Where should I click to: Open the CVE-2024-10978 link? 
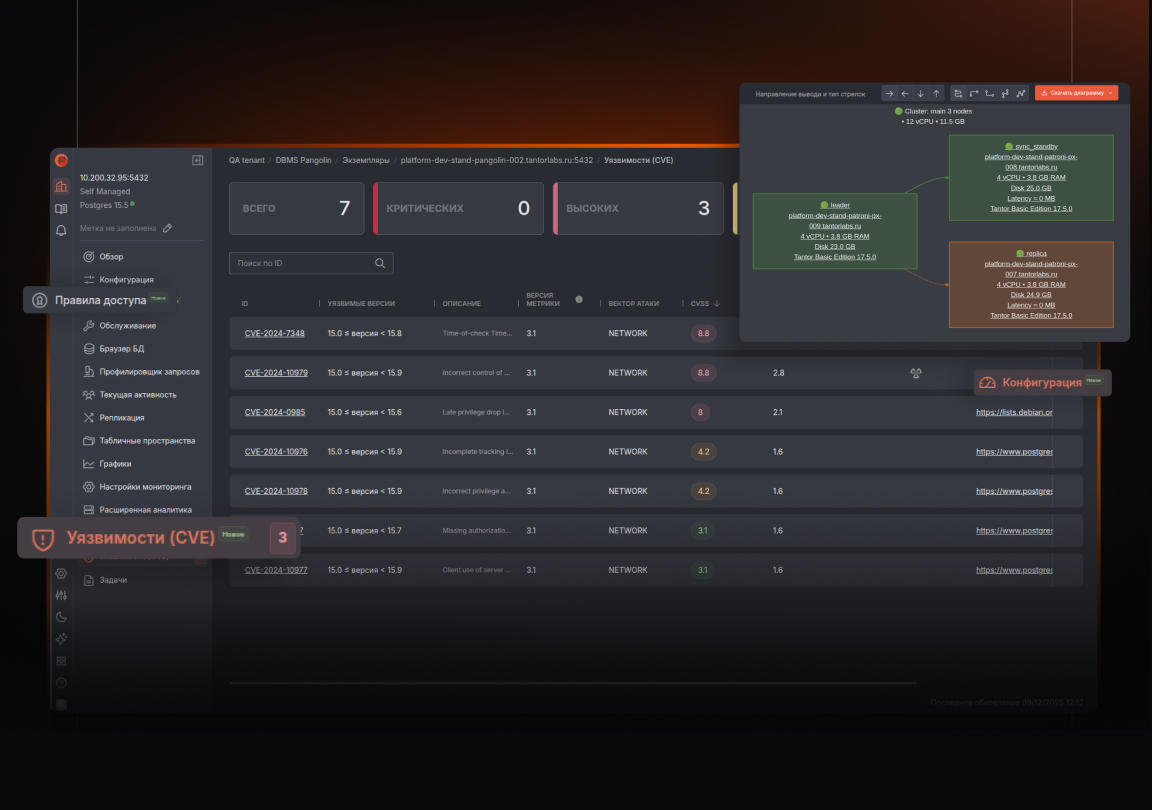point(276,491)
